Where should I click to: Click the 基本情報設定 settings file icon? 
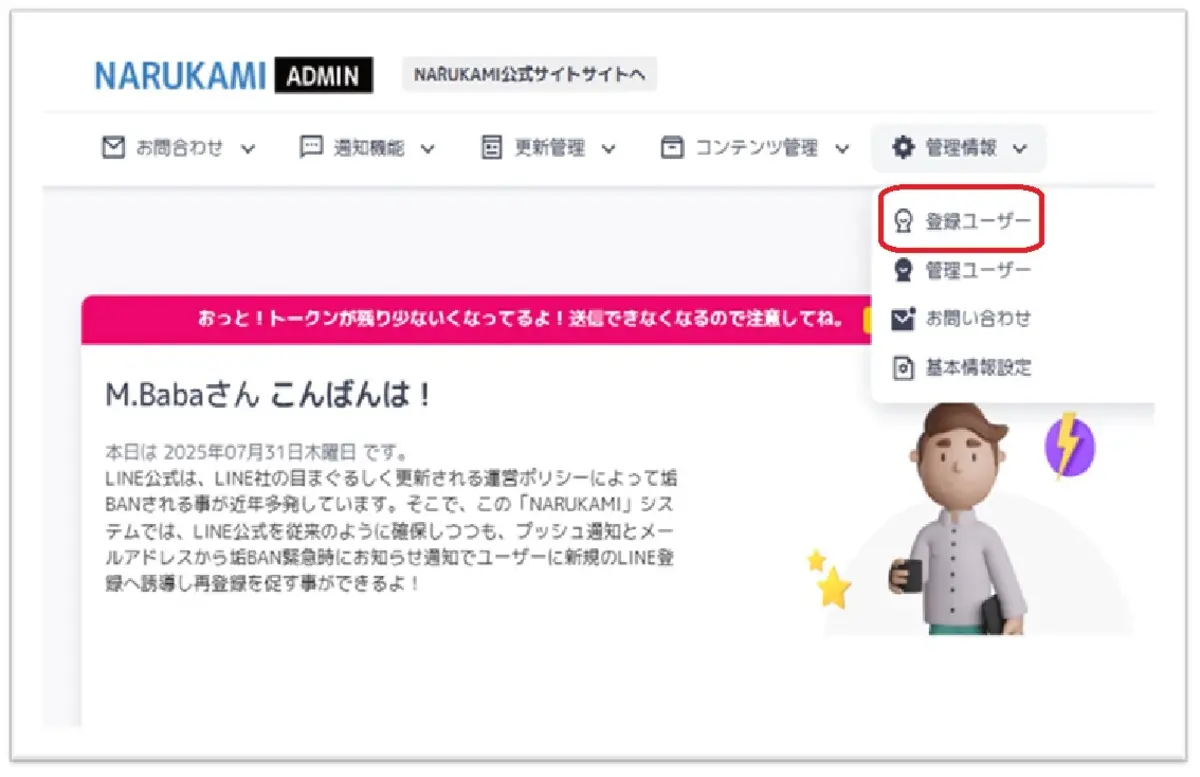click(x=903, y=368)
